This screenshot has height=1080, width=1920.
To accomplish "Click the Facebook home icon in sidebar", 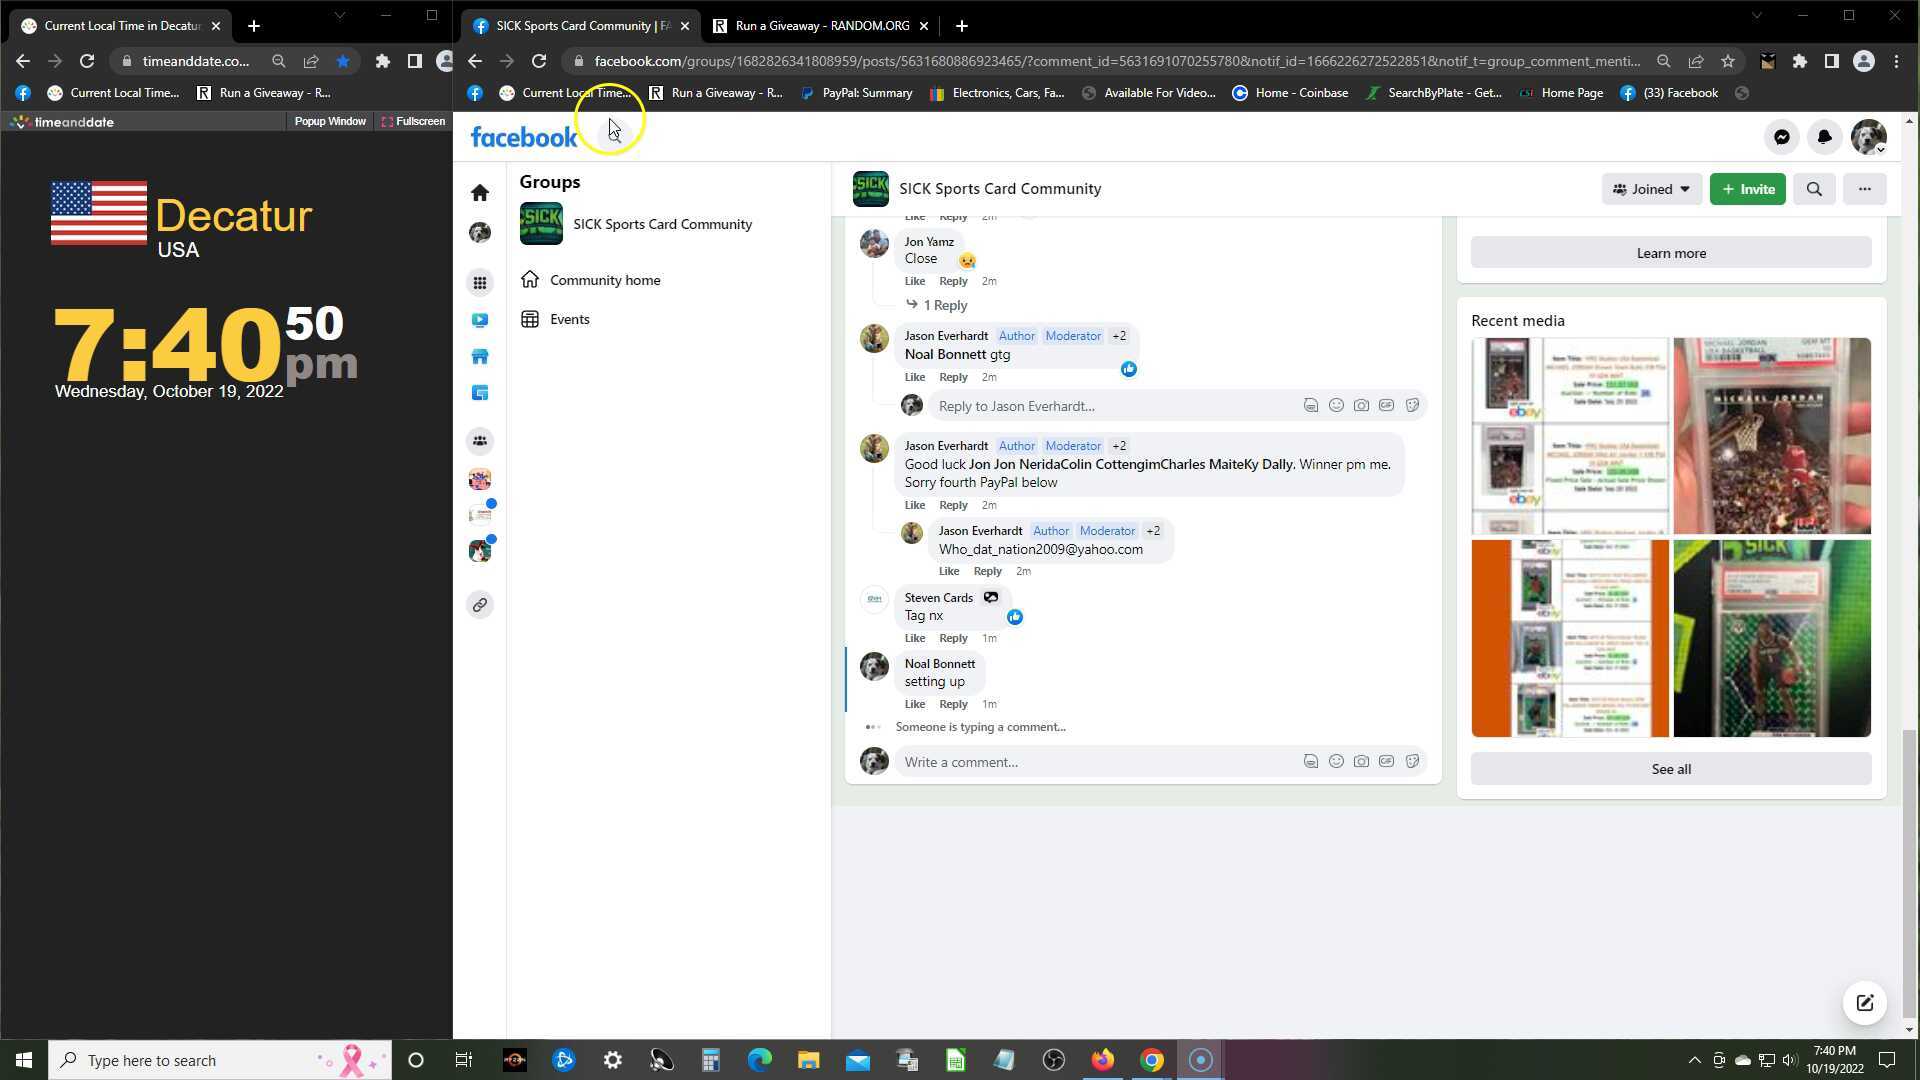I will [x=480, y=192].
